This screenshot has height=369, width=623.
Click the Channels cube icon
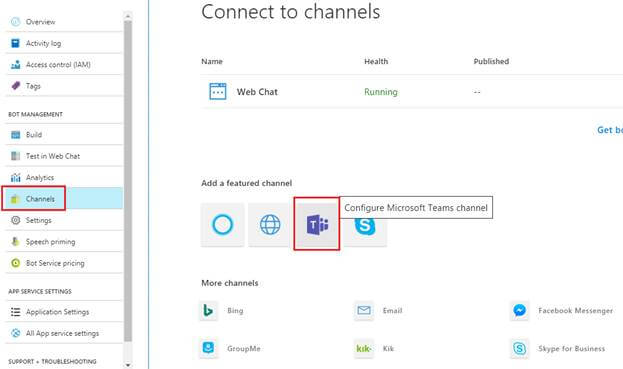[x=15, y=199]
